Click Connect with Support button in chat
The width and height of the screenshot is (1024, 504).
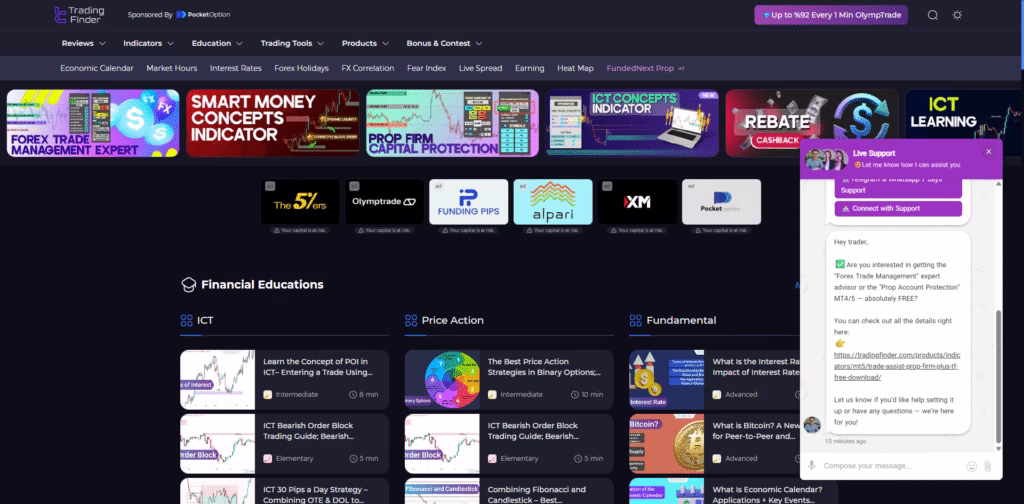(x=898, y=209)
